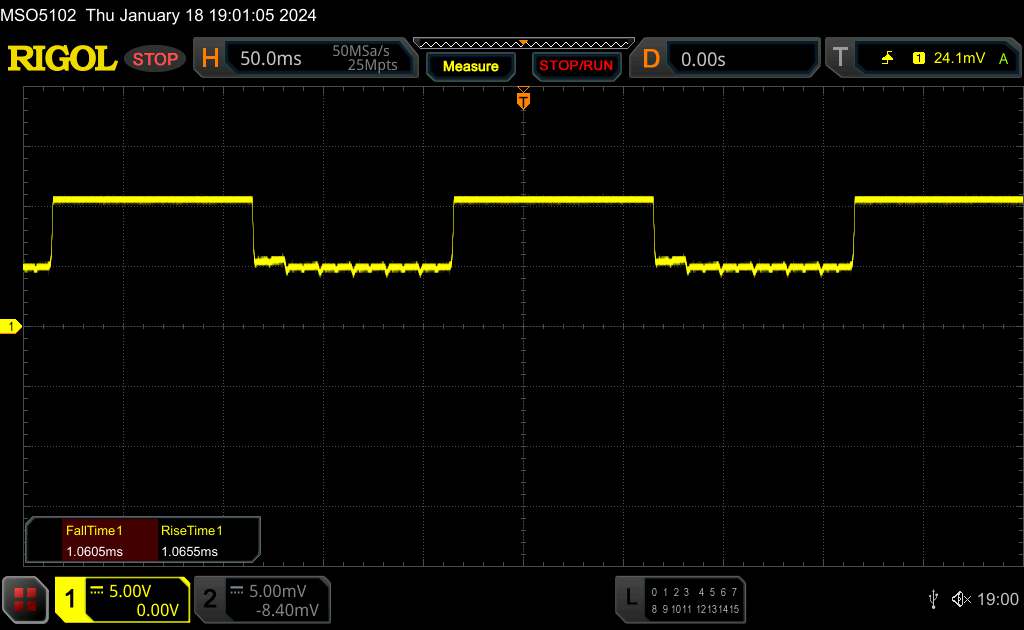Click channel 2 DC coupling icon

[x=237, y=590]
